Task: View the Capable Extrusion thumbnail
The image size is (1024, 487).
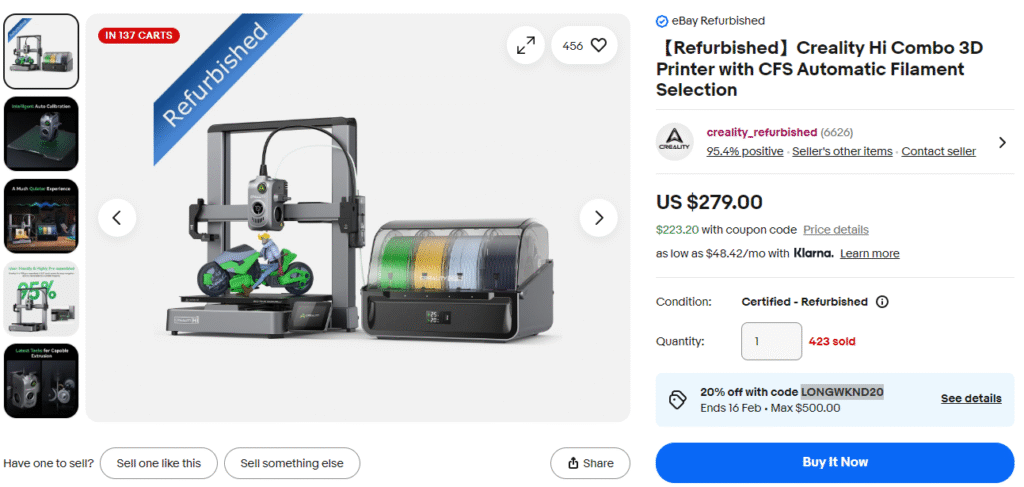Action: click(x=41, y=380)
